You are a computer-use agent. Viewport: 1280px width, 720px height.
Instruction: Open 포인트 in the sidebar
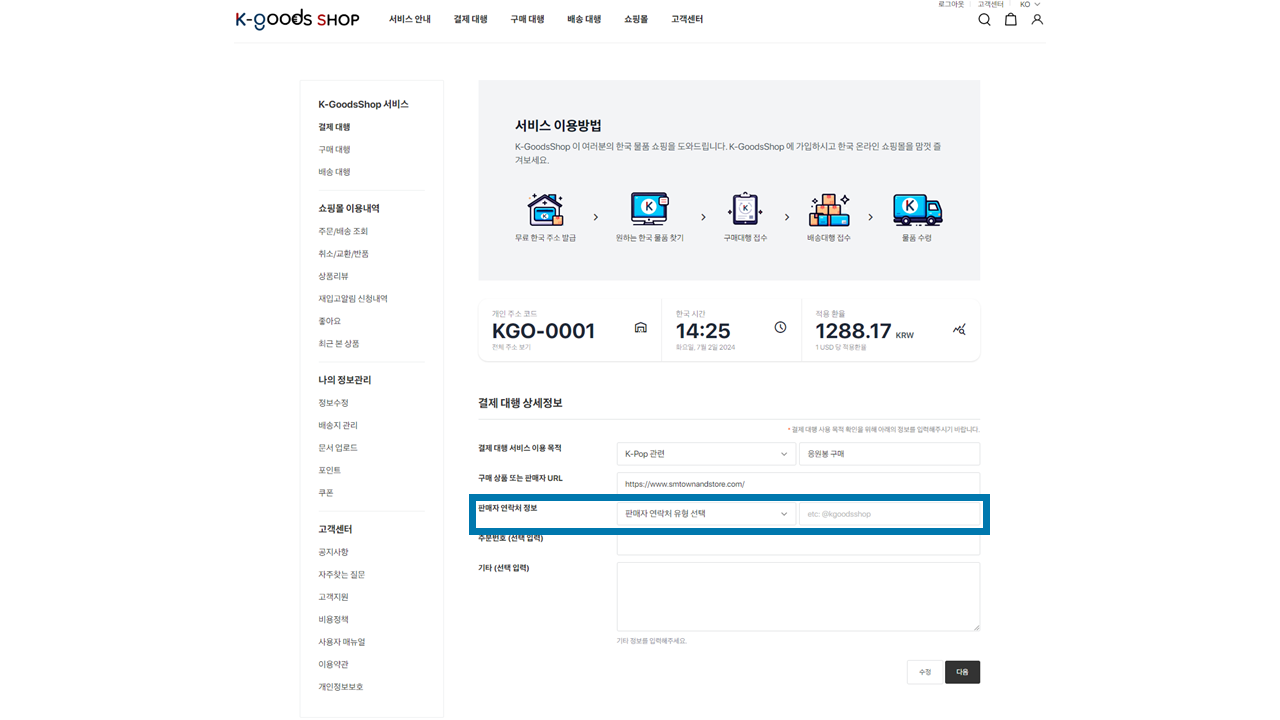point(329,470)
